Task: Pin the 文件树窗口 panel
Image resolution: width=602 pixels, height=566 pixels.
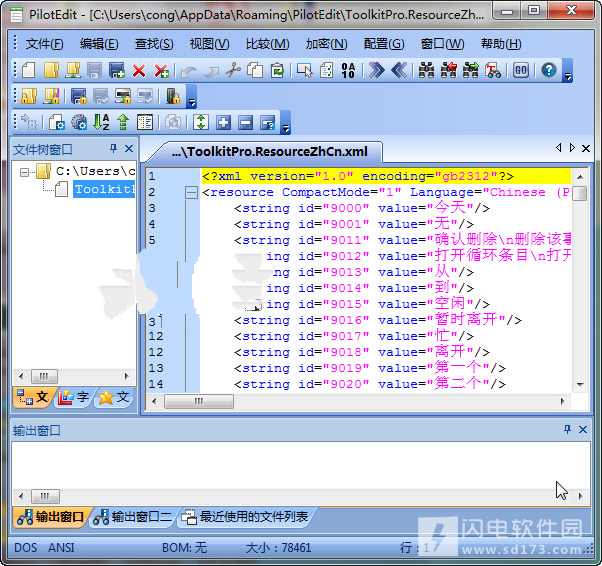Action: click(x=113, y=149)
